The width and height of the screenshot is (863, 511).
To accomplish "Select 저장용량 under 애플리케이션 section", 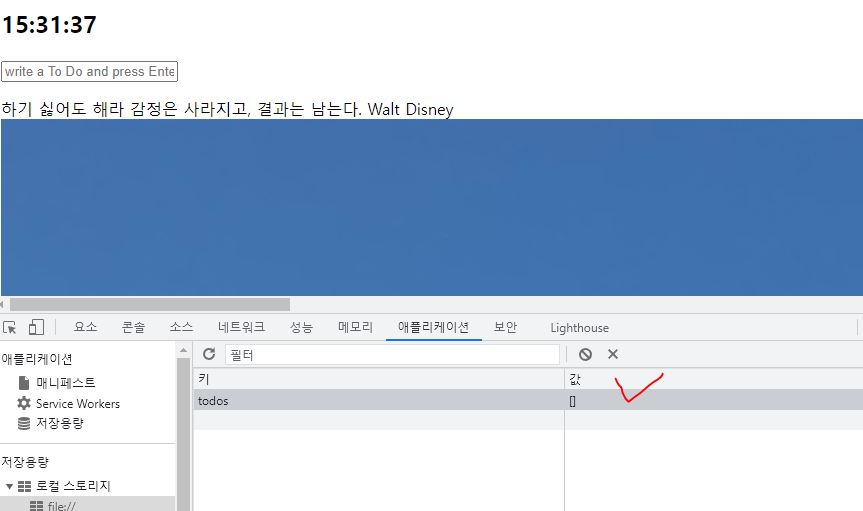I will (60, 423).
